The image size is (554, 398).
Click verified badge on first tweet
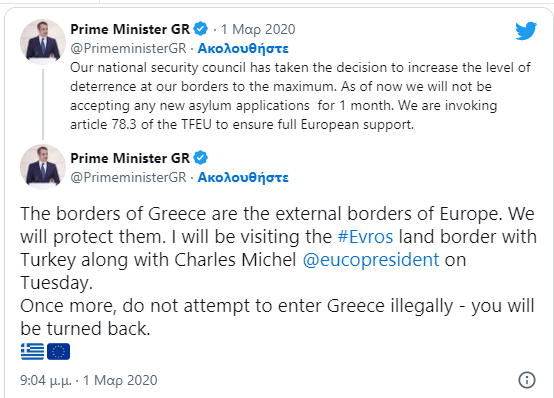(201, 29)
